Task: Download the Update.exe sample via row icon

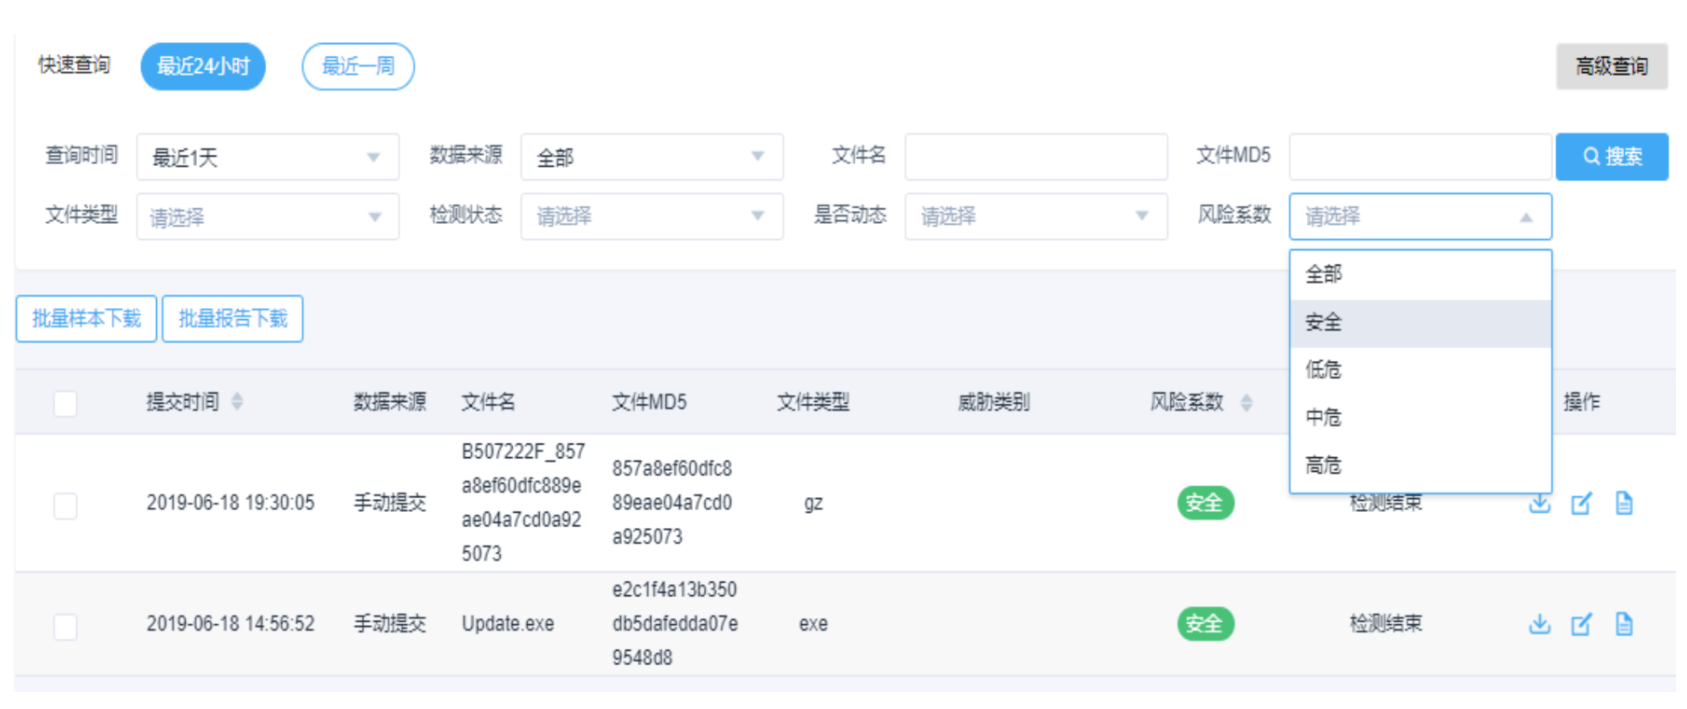Action: click(1539, 624)
